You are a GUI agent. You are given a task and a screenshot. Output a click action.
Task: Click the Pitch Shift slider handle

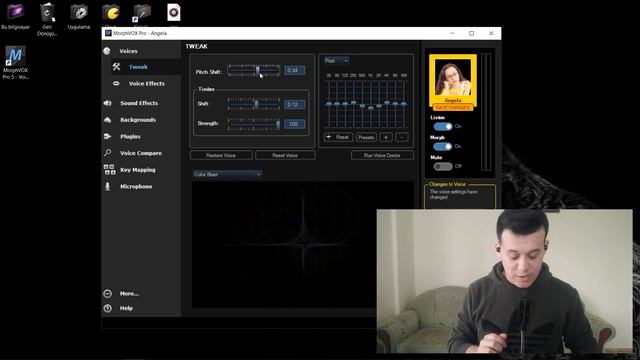coord(258,71)
